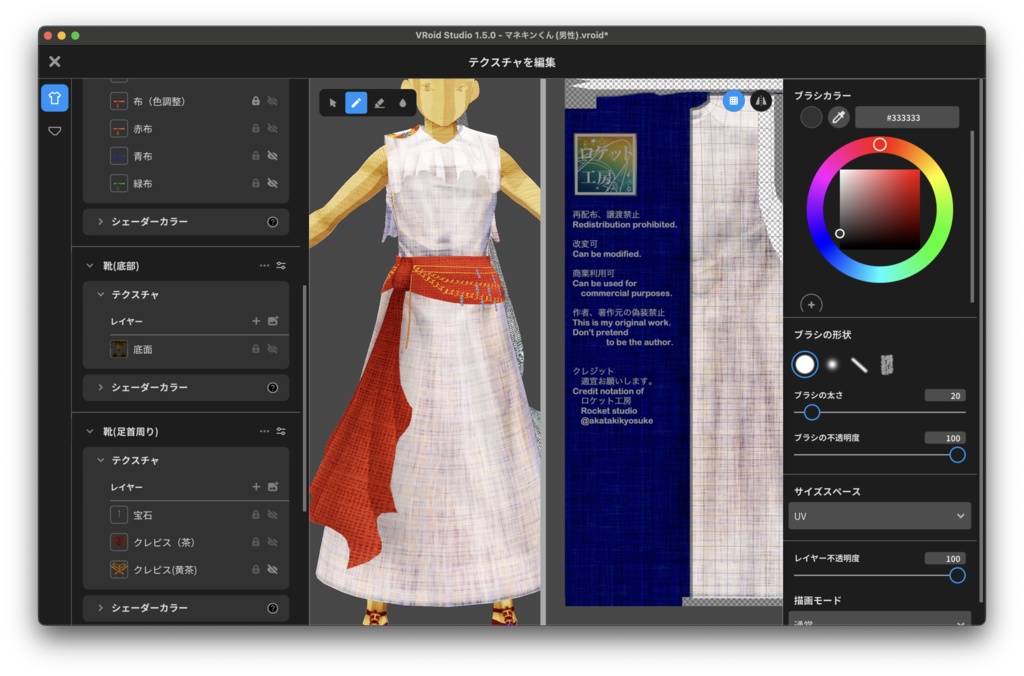Close the texture editor with the X button

coord(55,61)
